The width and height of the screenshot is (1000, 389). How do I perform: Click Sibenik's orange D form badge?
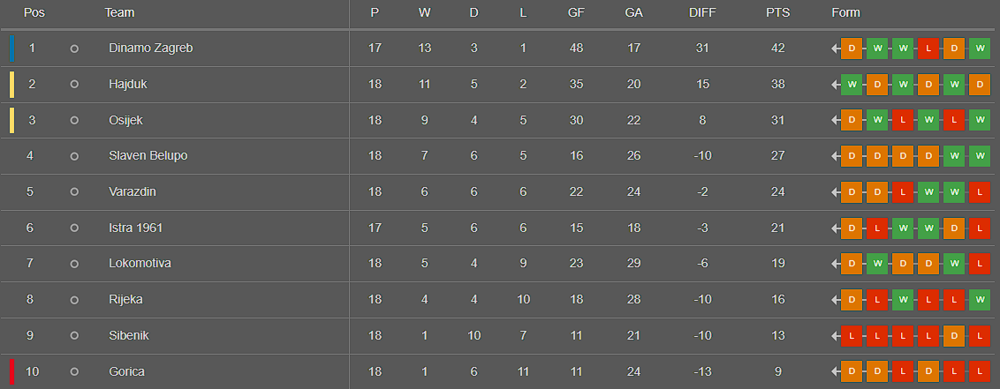(x=953, y=335)
